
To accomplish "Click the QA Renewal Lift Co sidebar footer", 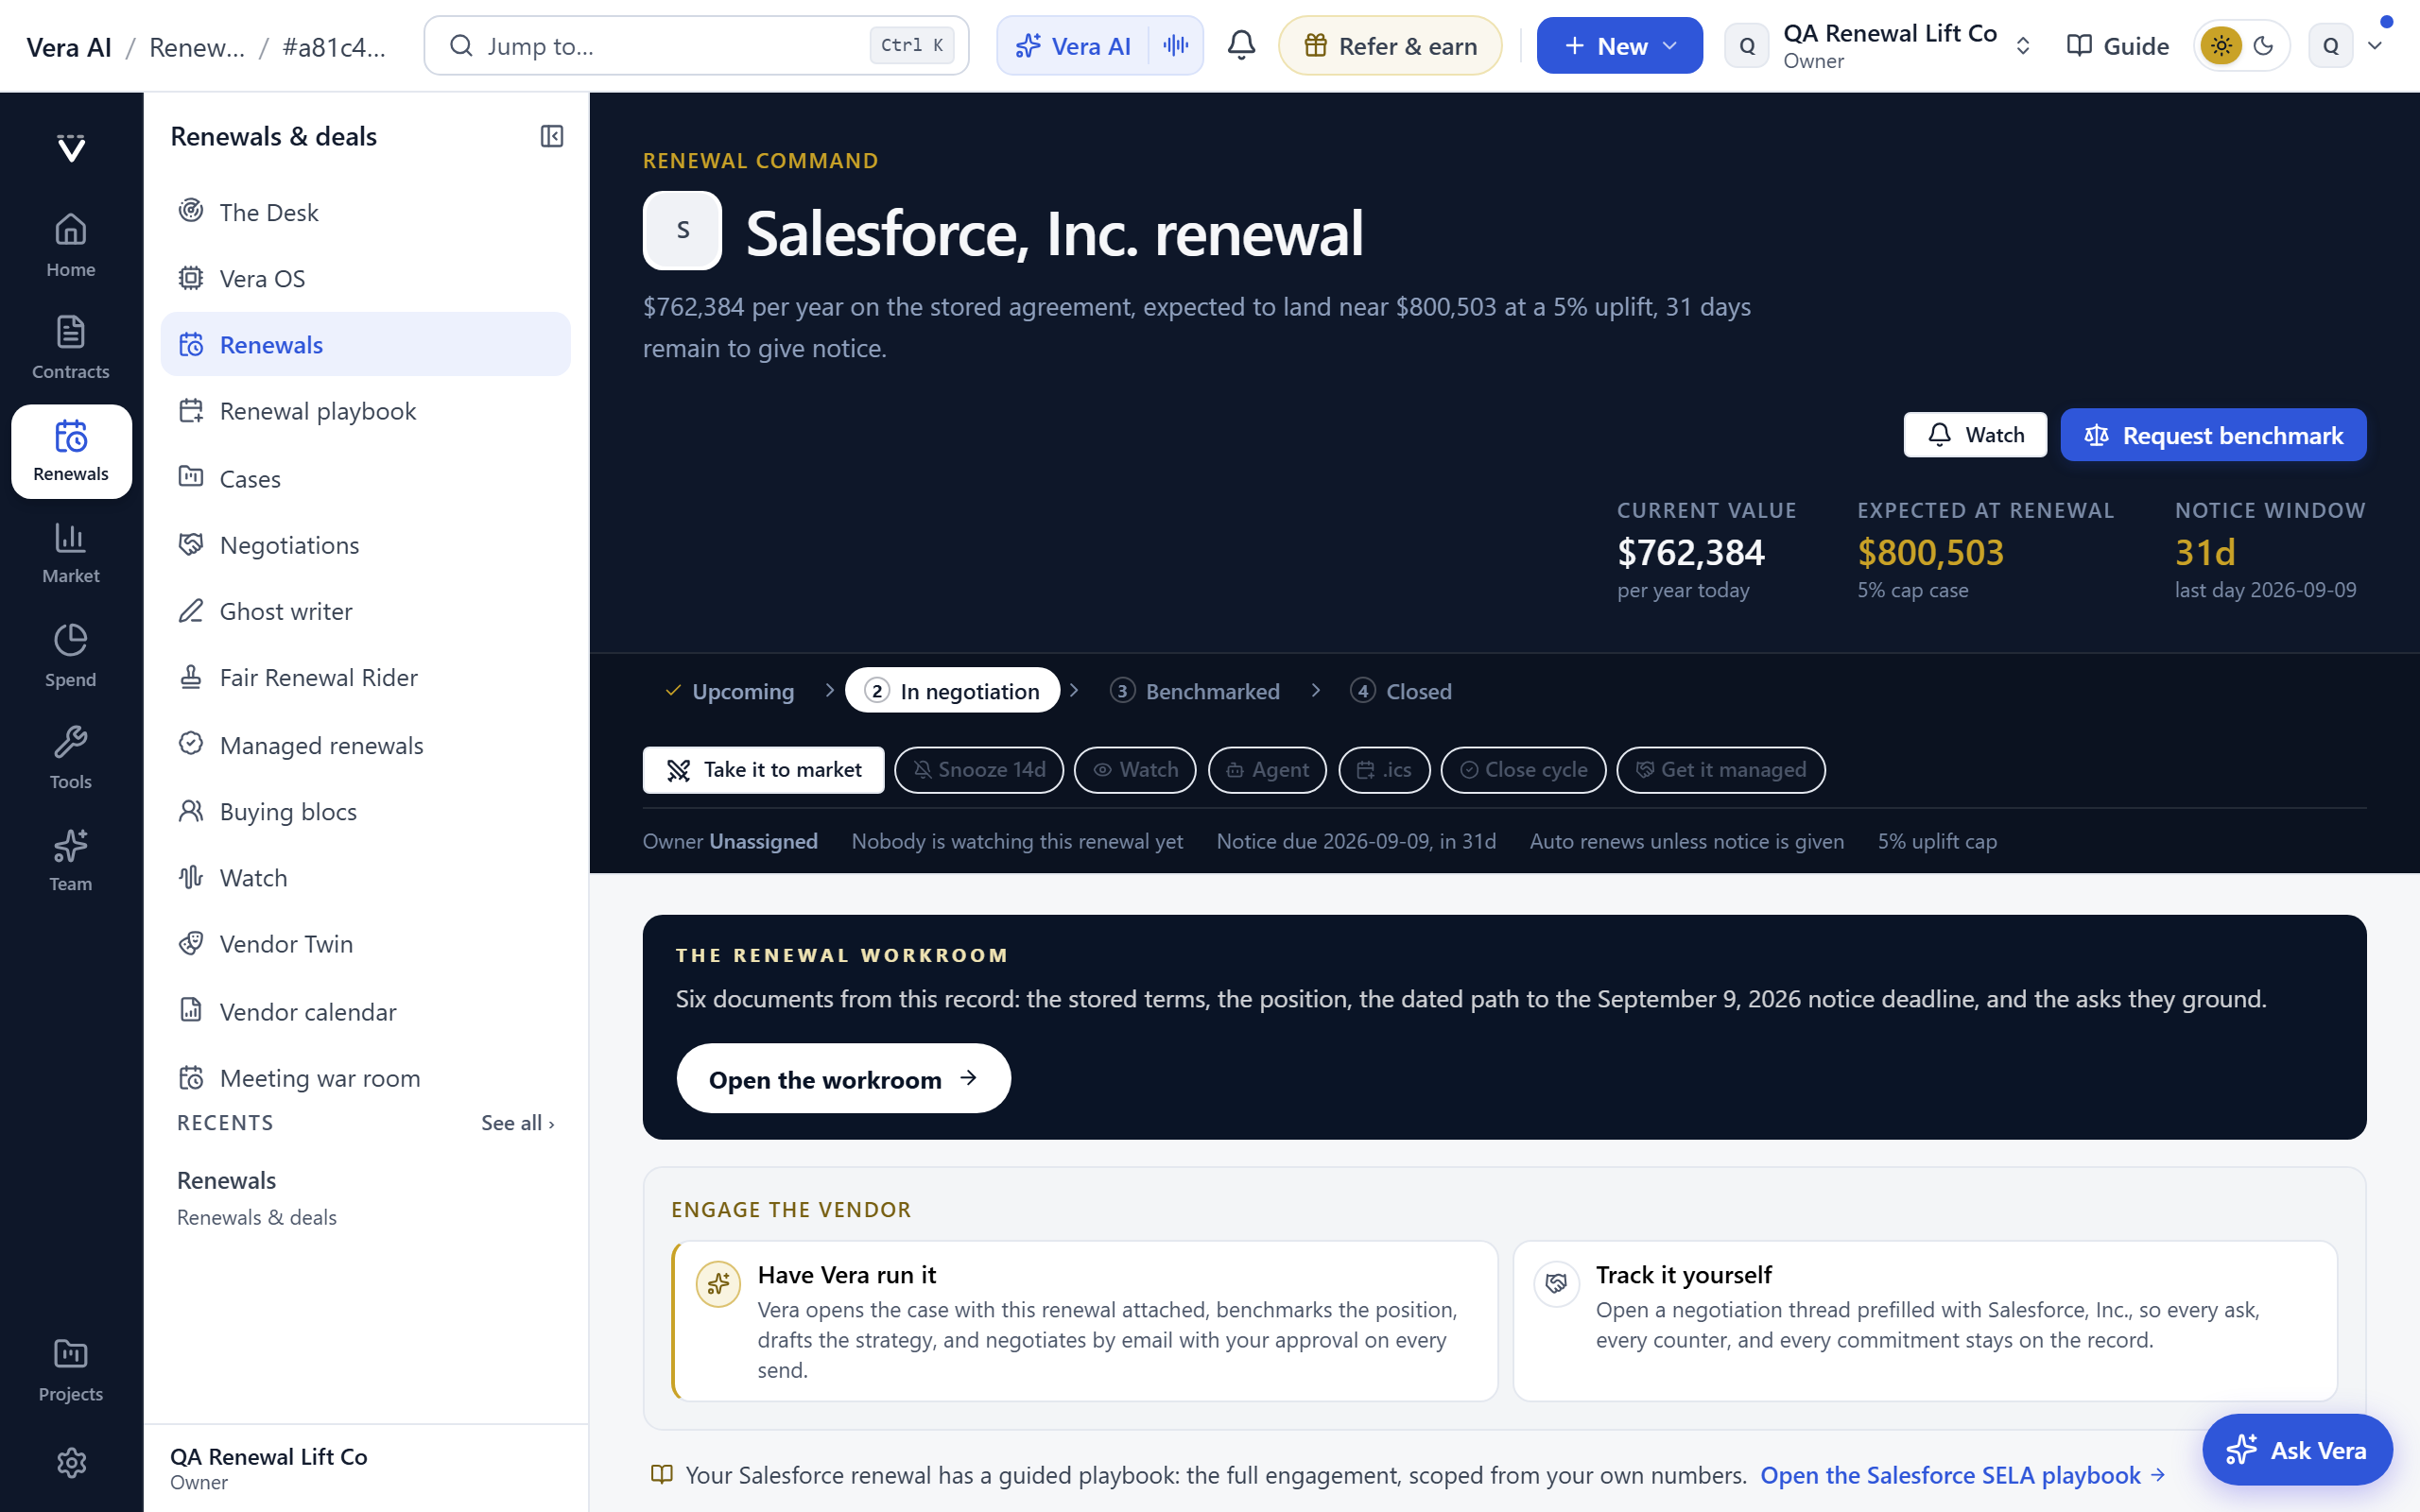I will coord(366,1468).
